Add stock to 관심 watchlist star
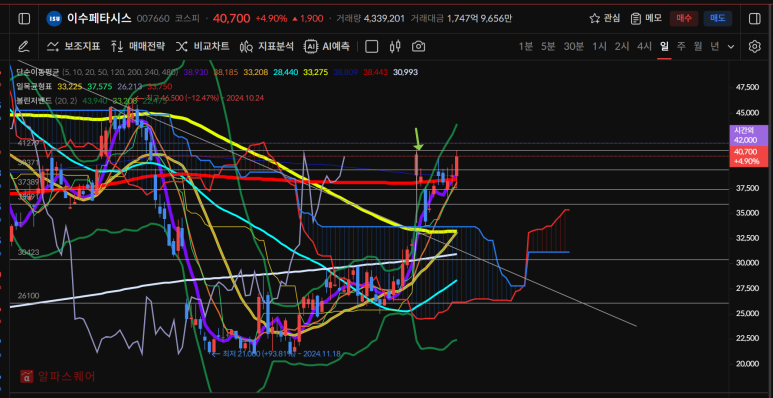This screenshot has width=773, height=398. coord(605,19)
